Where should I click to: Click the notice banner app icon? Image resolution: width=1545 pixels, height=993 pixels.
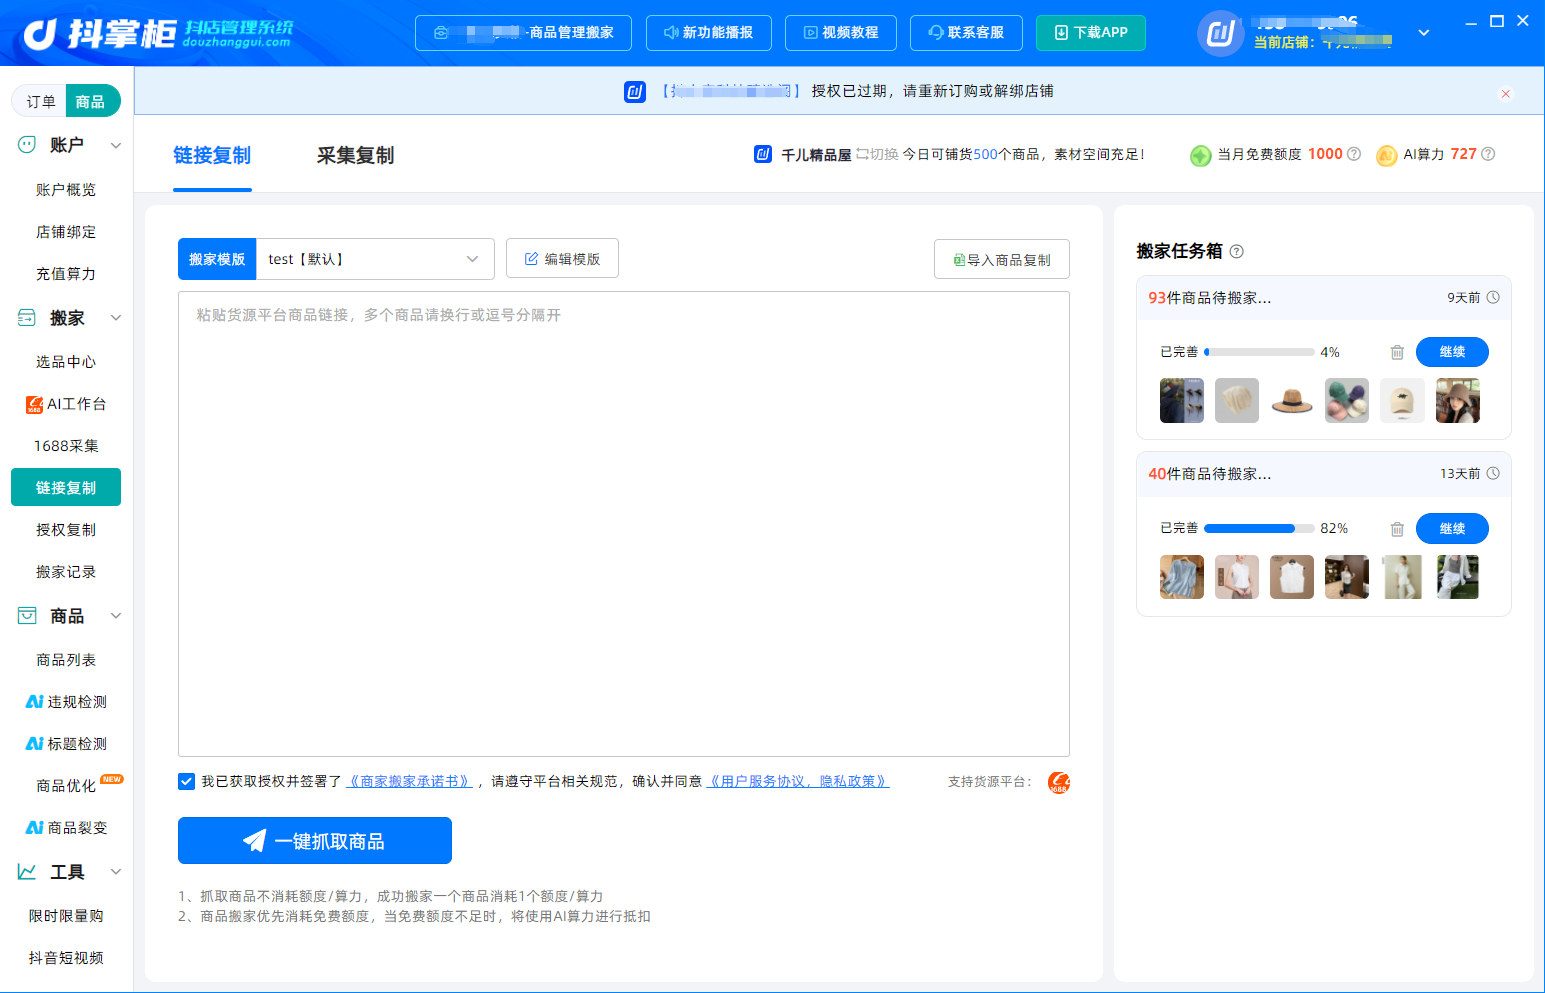635,92
